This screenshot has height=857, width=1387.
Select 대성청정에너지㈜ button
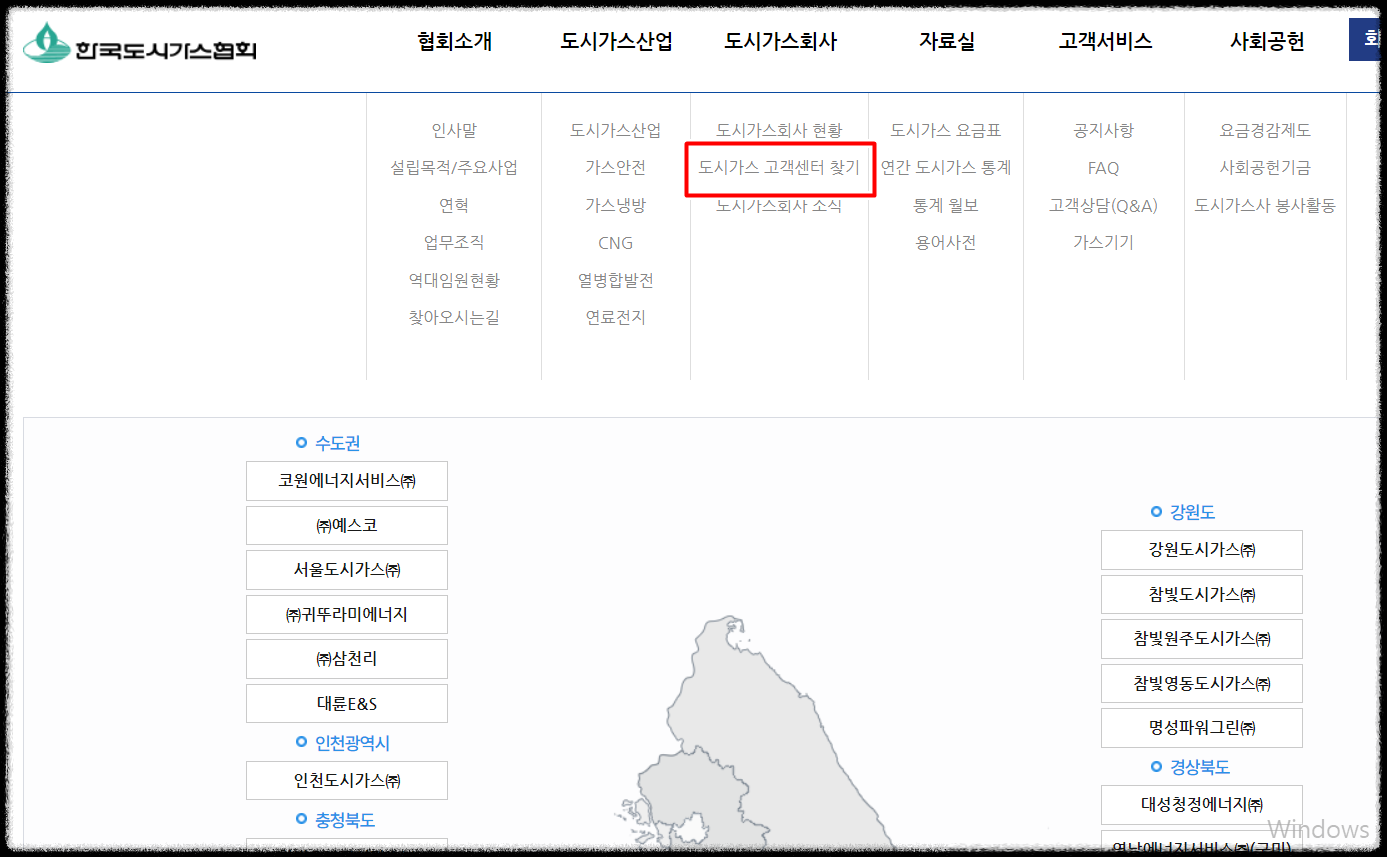pyautogui.click(x=1202, y=804)
